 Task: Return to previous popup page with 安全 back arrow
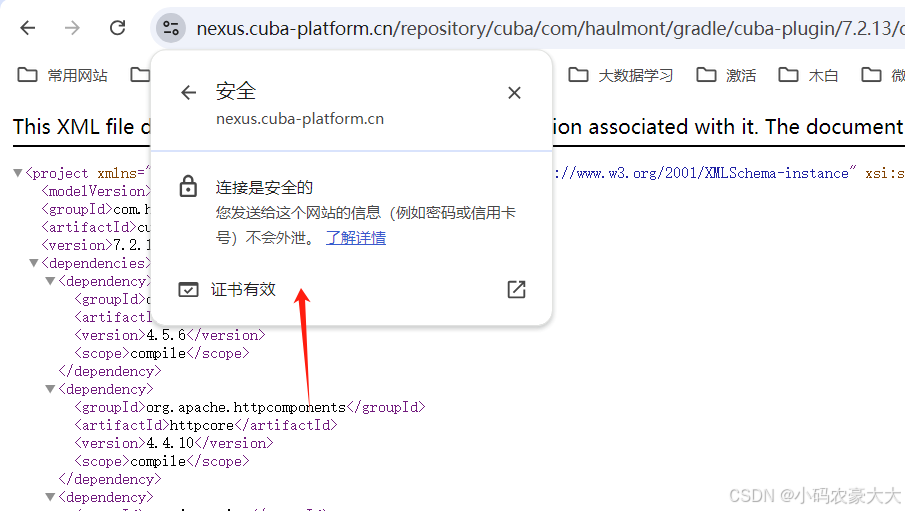[x=189, y=92]
